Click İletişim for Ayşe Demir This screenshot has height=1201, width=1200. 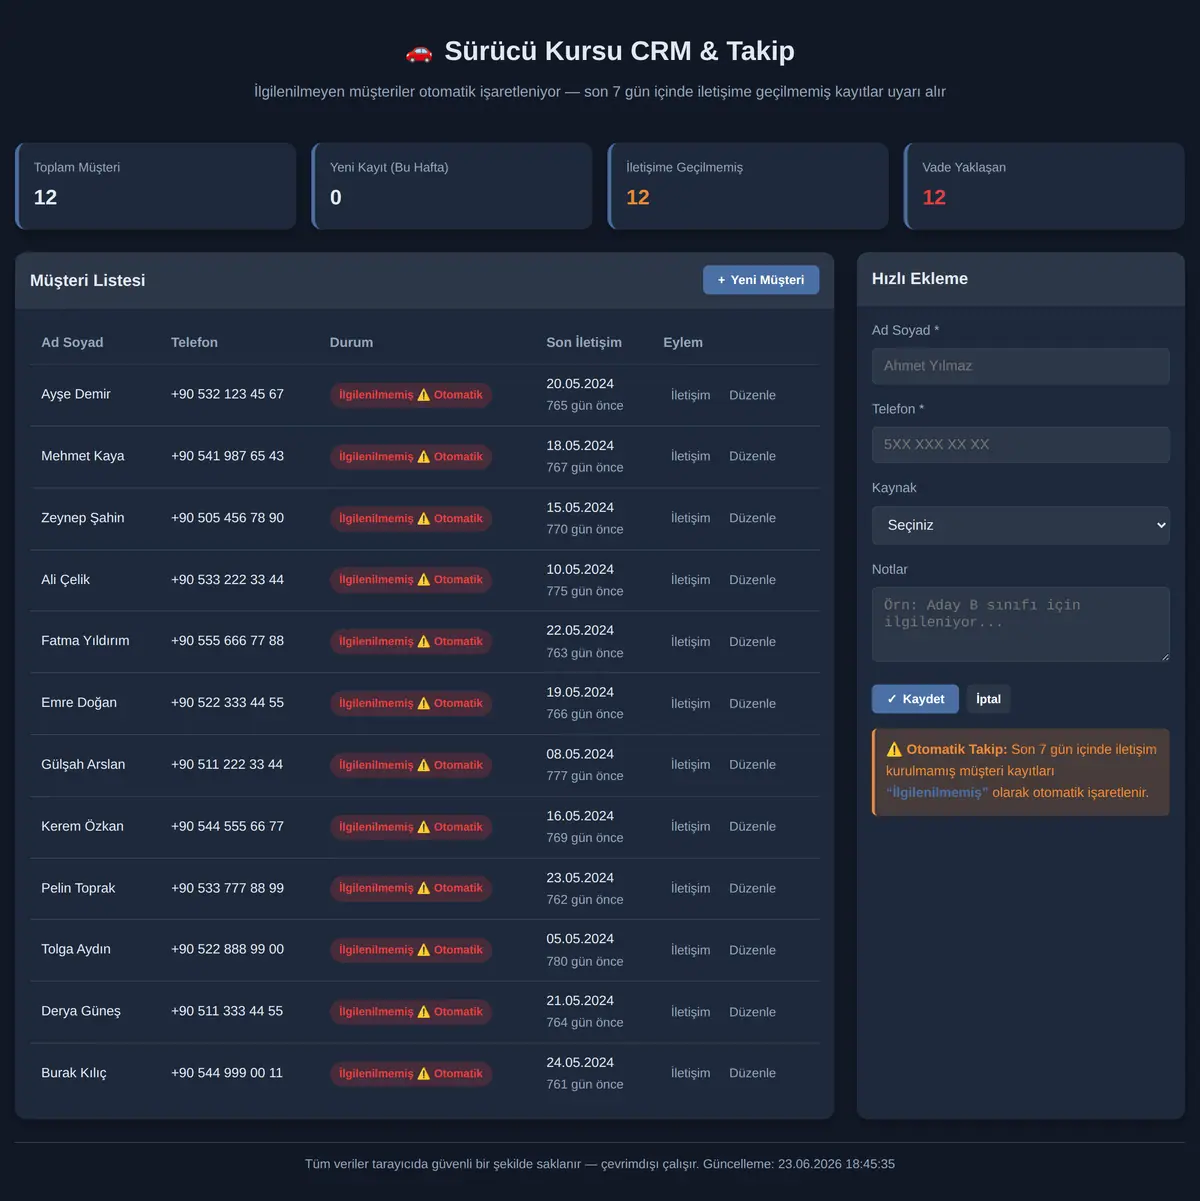pyautogui.click(x=691, y=395)
